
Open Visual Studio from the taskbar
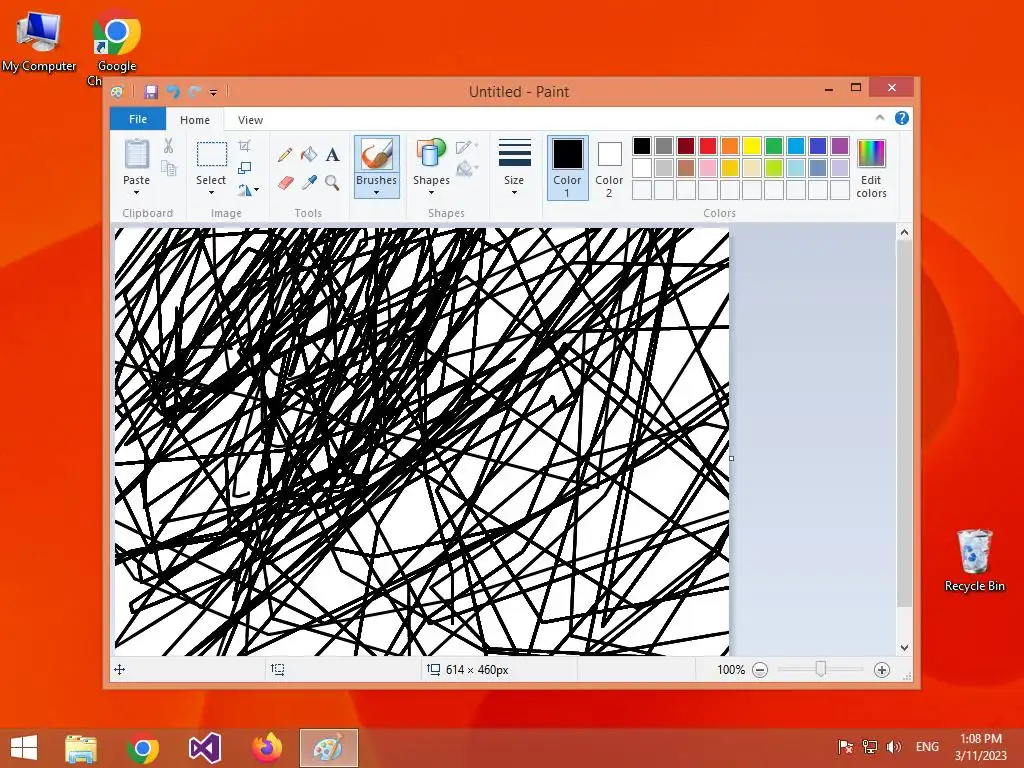(204, 748)
